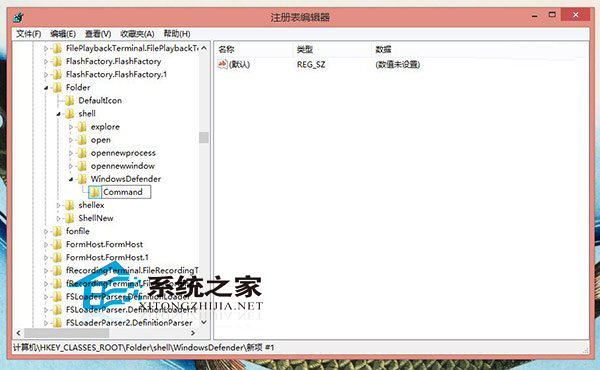Click the DefaultIcon folder icon

click(x=70, y=101)
